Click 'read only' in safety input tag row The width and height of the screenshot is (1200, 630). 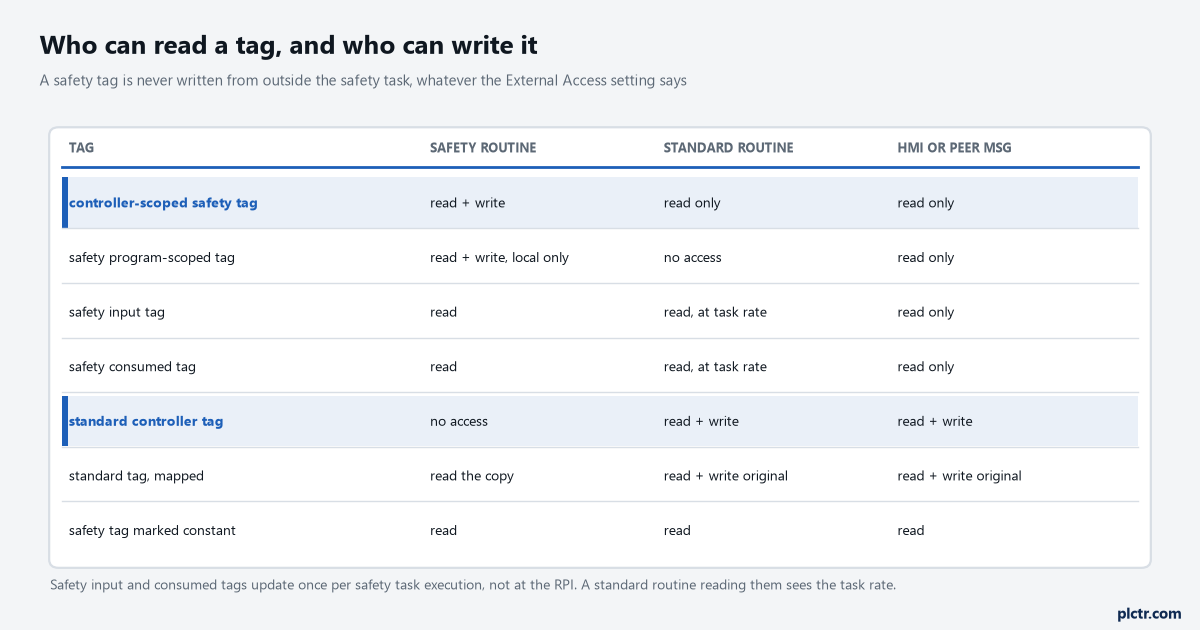click(x=926, y=312)
